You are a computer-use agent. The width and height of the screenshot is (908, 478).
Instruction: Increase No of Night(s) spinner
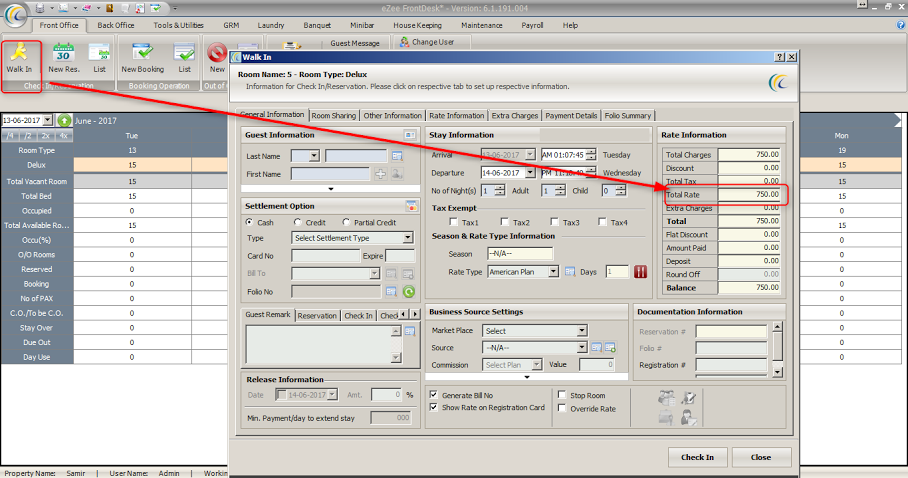coord(500,188)
